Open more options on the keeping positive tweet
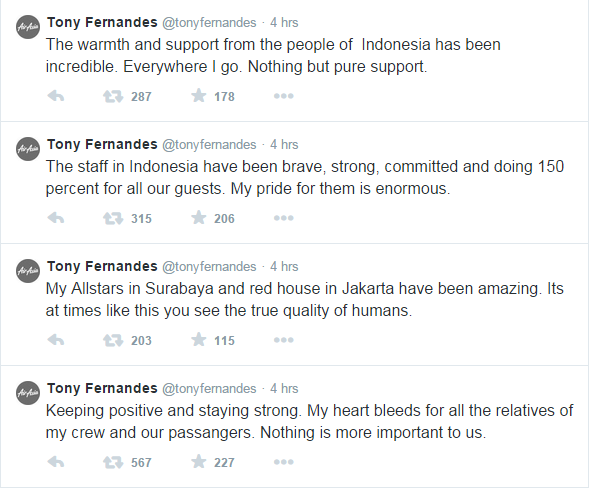 284,462
